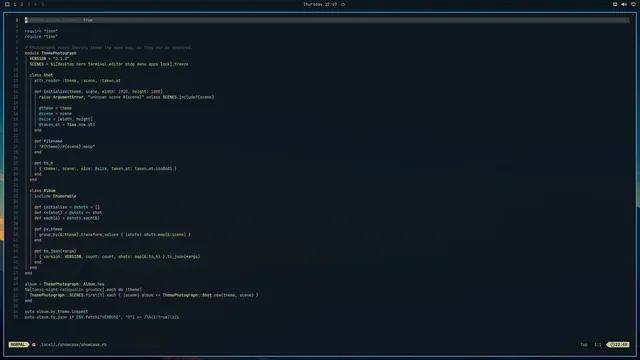640x360 pixels.
Task: Click the 'def <<(shot)' line
Action: (x=68, y=213)
